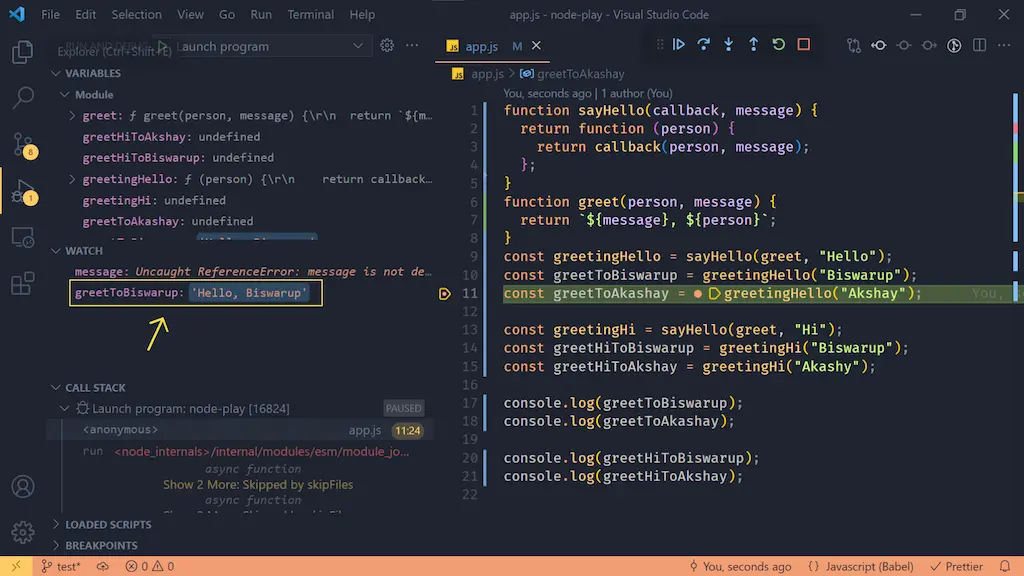
Task: Click "Show 2 More: Skipped by skipFiles"
Action: tap(258, 485)
